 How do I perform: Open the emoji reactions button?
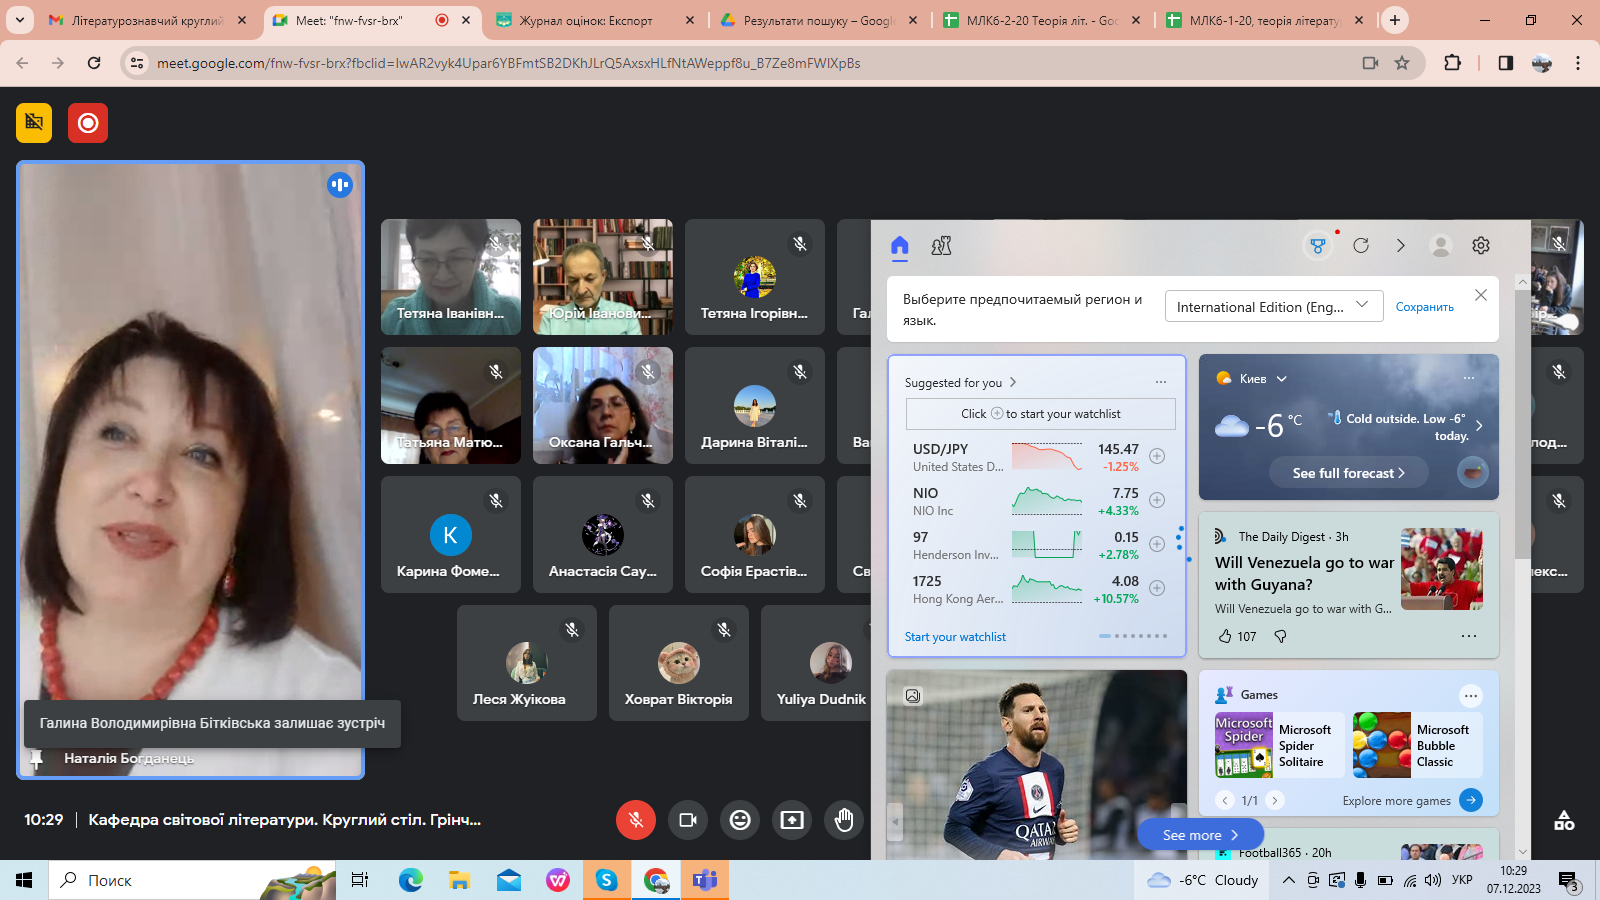click(740, 820)
